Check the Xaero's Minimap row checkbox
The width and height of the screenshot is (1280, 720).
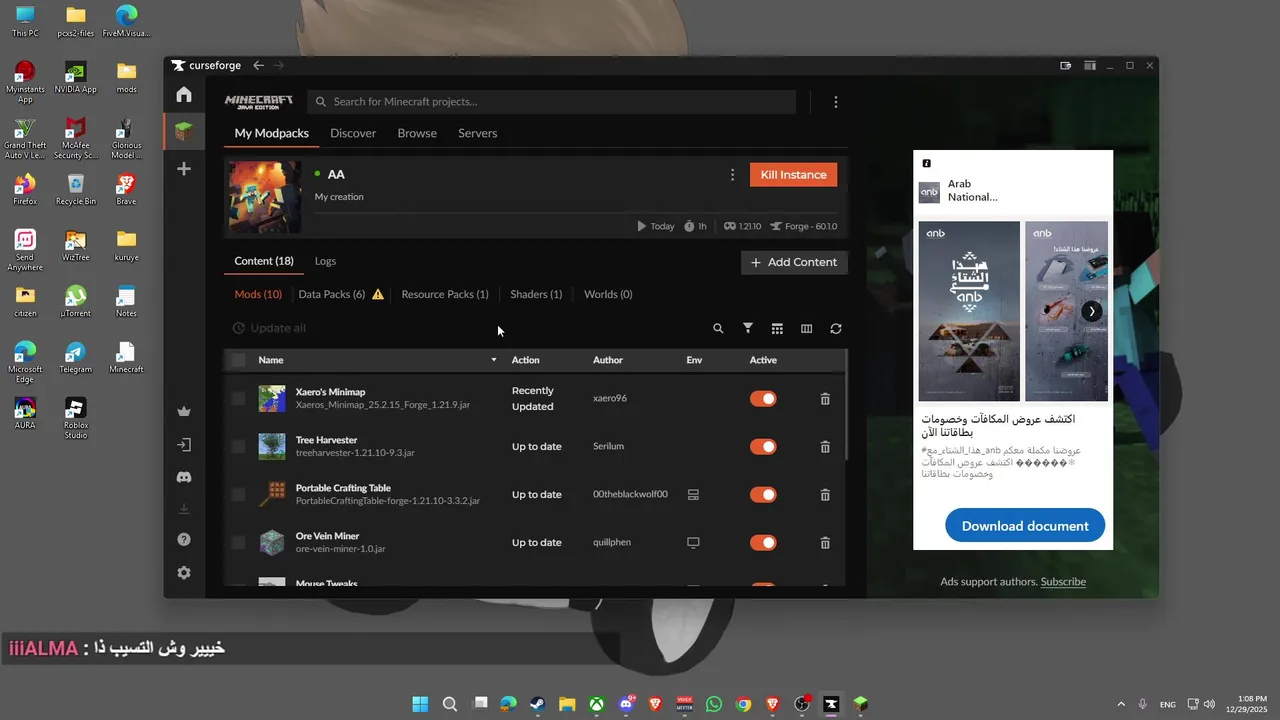point(238,398)
